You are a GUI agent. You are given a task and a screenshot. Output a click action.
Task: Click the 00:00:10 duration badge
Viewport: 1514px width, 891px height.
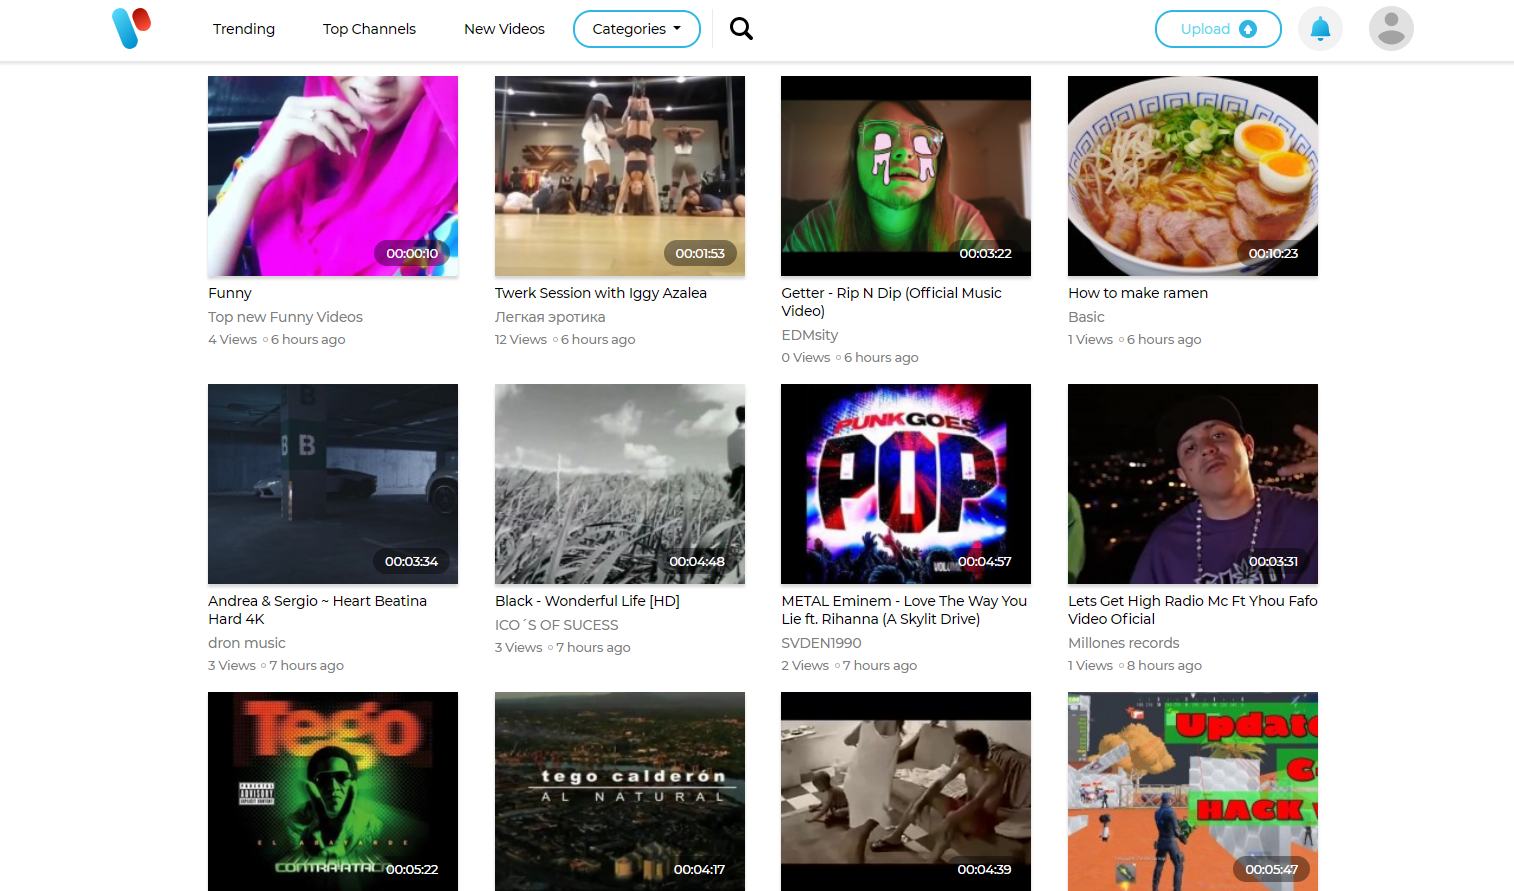pyautogui.click(x=412, y=253)
